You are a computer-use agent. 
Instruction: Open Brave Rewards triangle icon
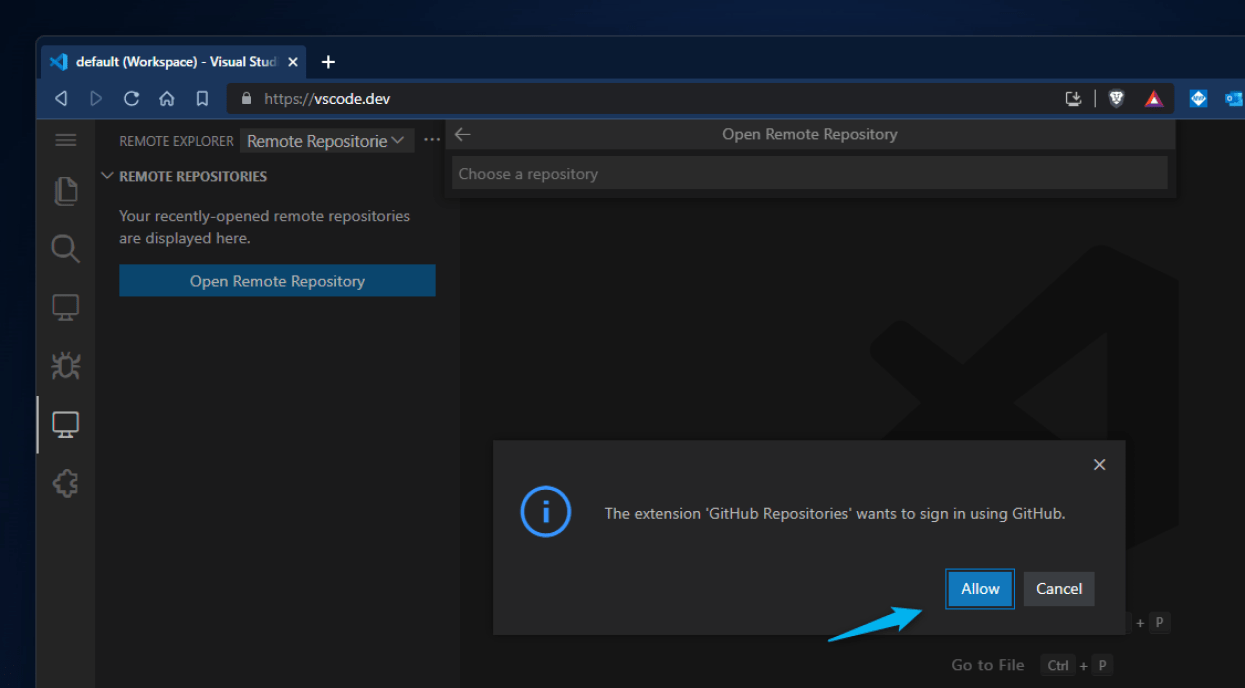click(1154, 98)
